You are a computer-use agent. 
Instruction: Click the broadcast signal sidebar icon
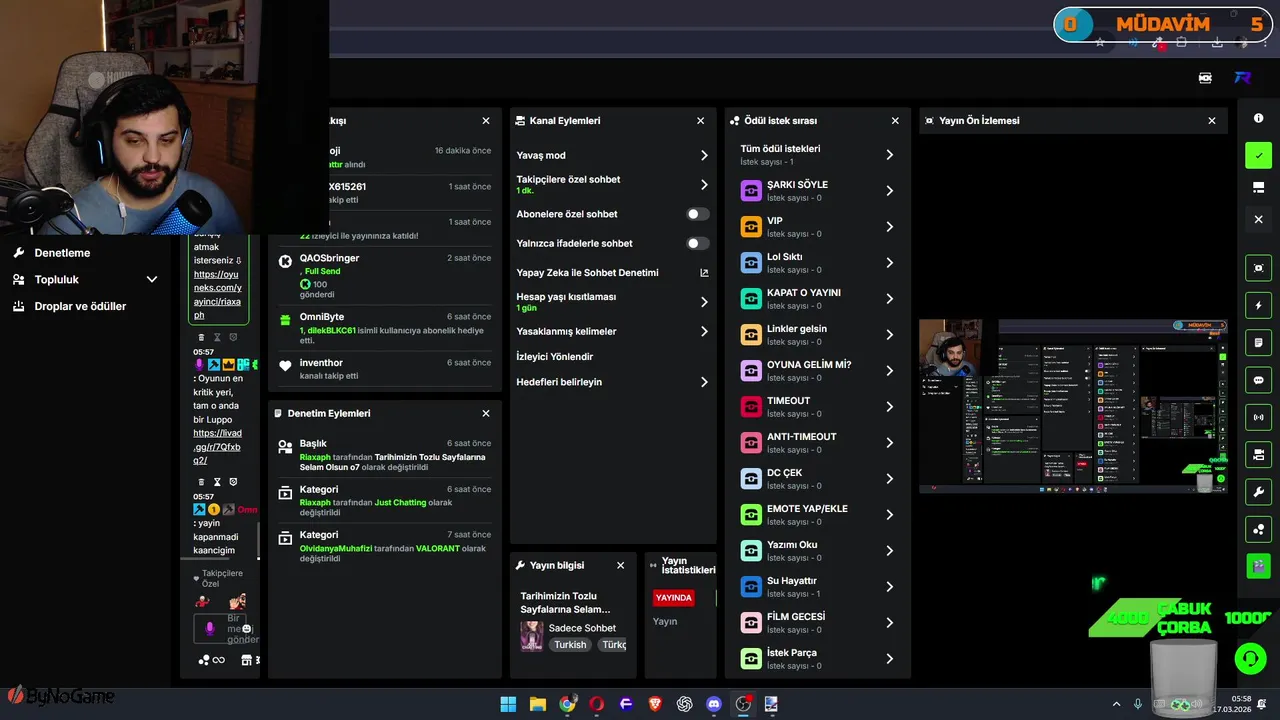tap(1258, 417)
